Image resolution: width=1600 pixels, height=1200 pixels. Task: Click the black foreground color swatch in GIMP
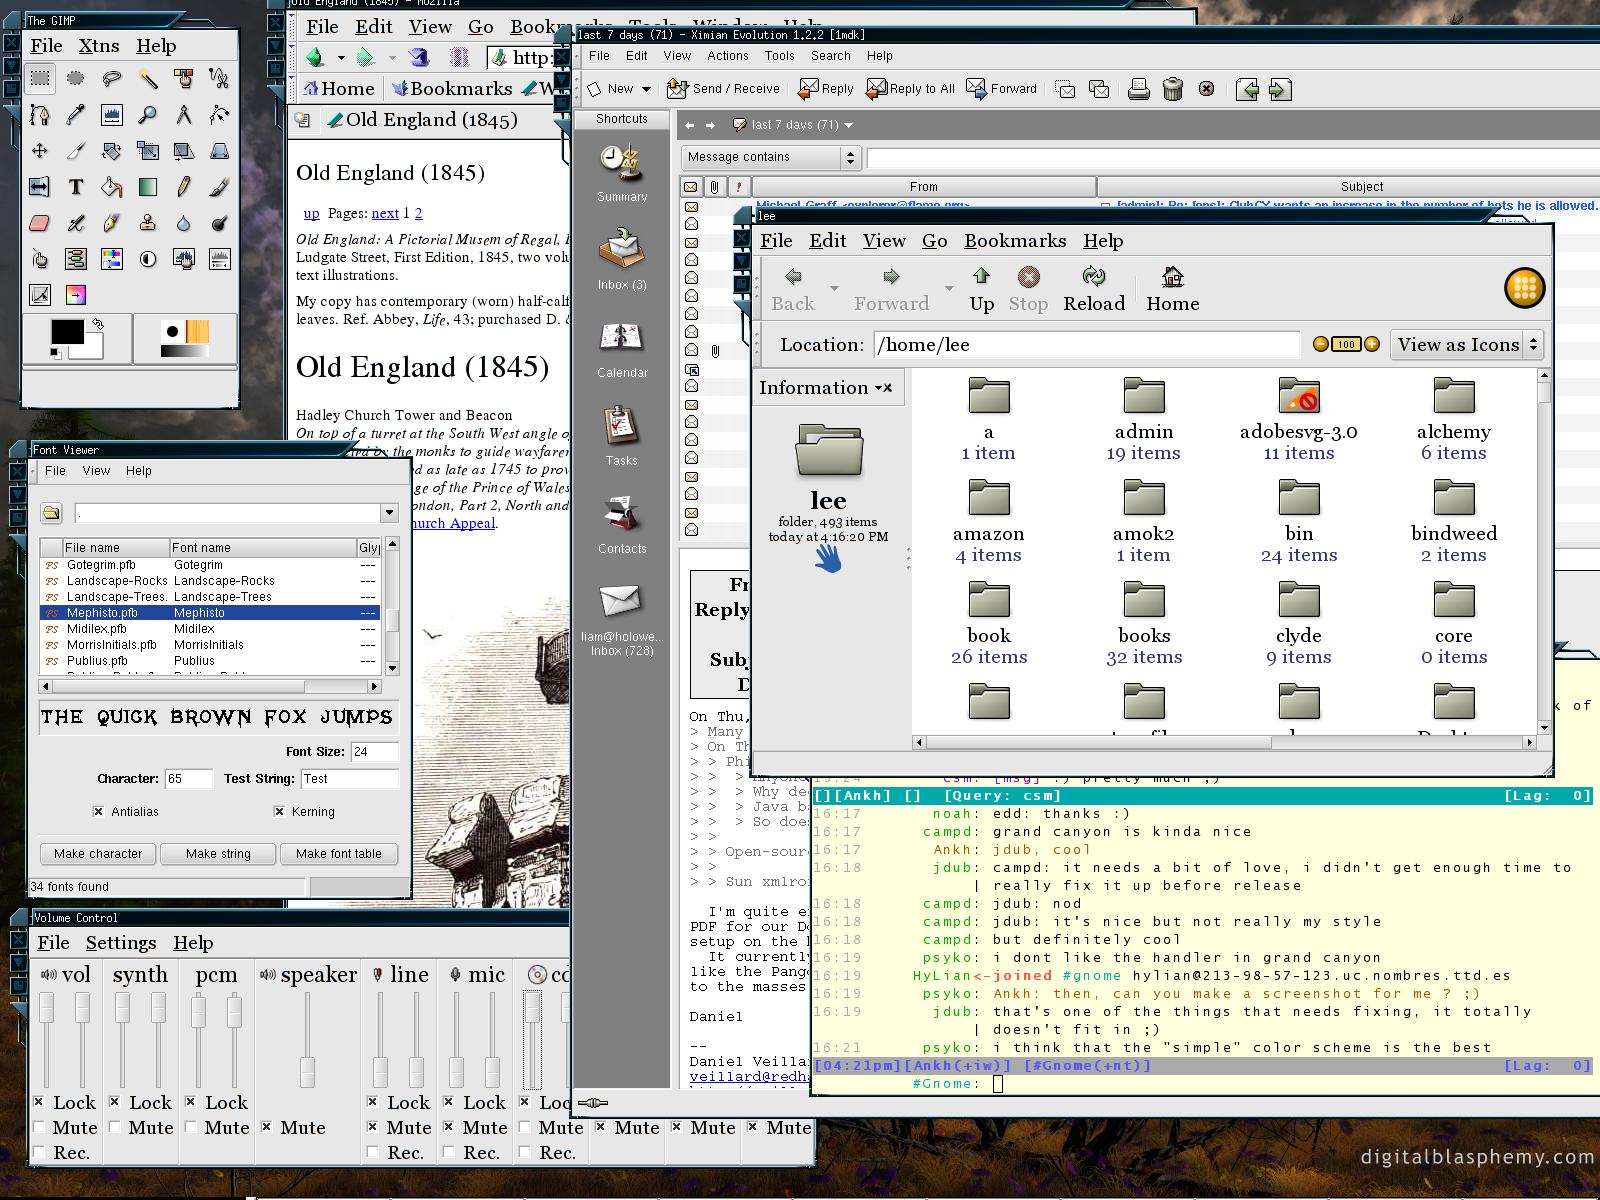pyautogui.click(x=67, y=333)
